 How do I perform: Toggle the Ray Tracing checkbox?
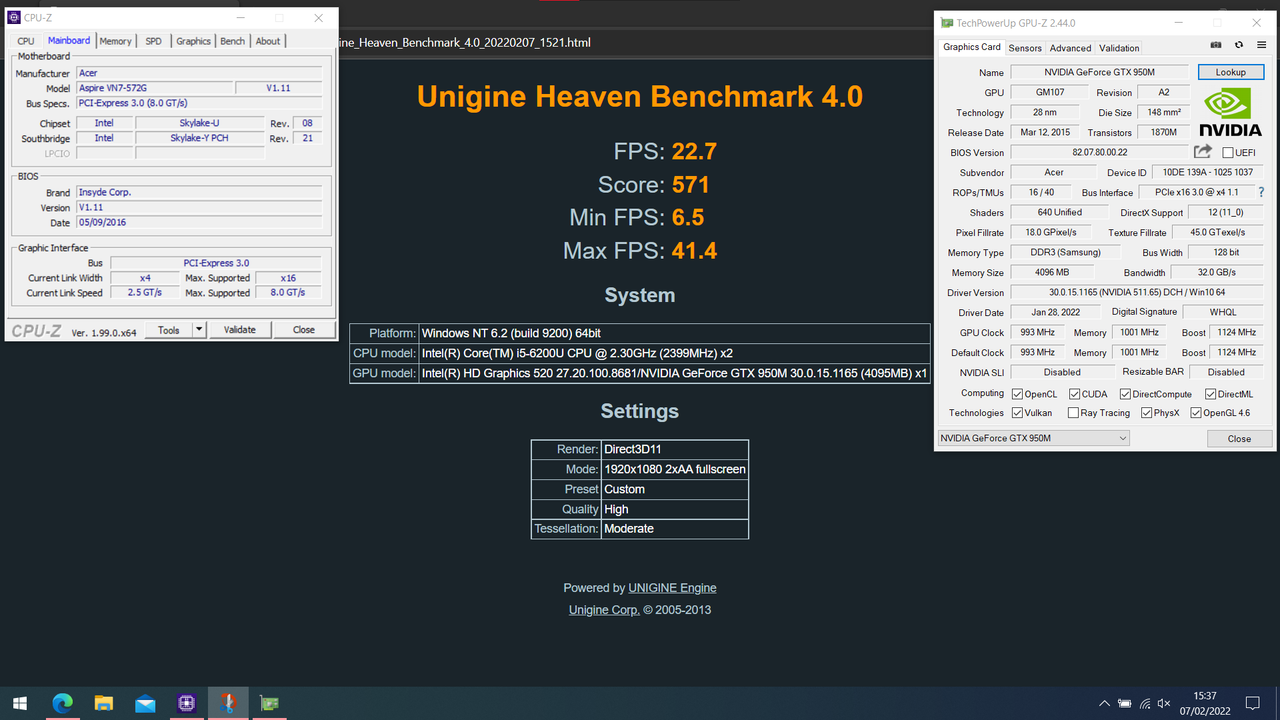[x=1073, y=413]
